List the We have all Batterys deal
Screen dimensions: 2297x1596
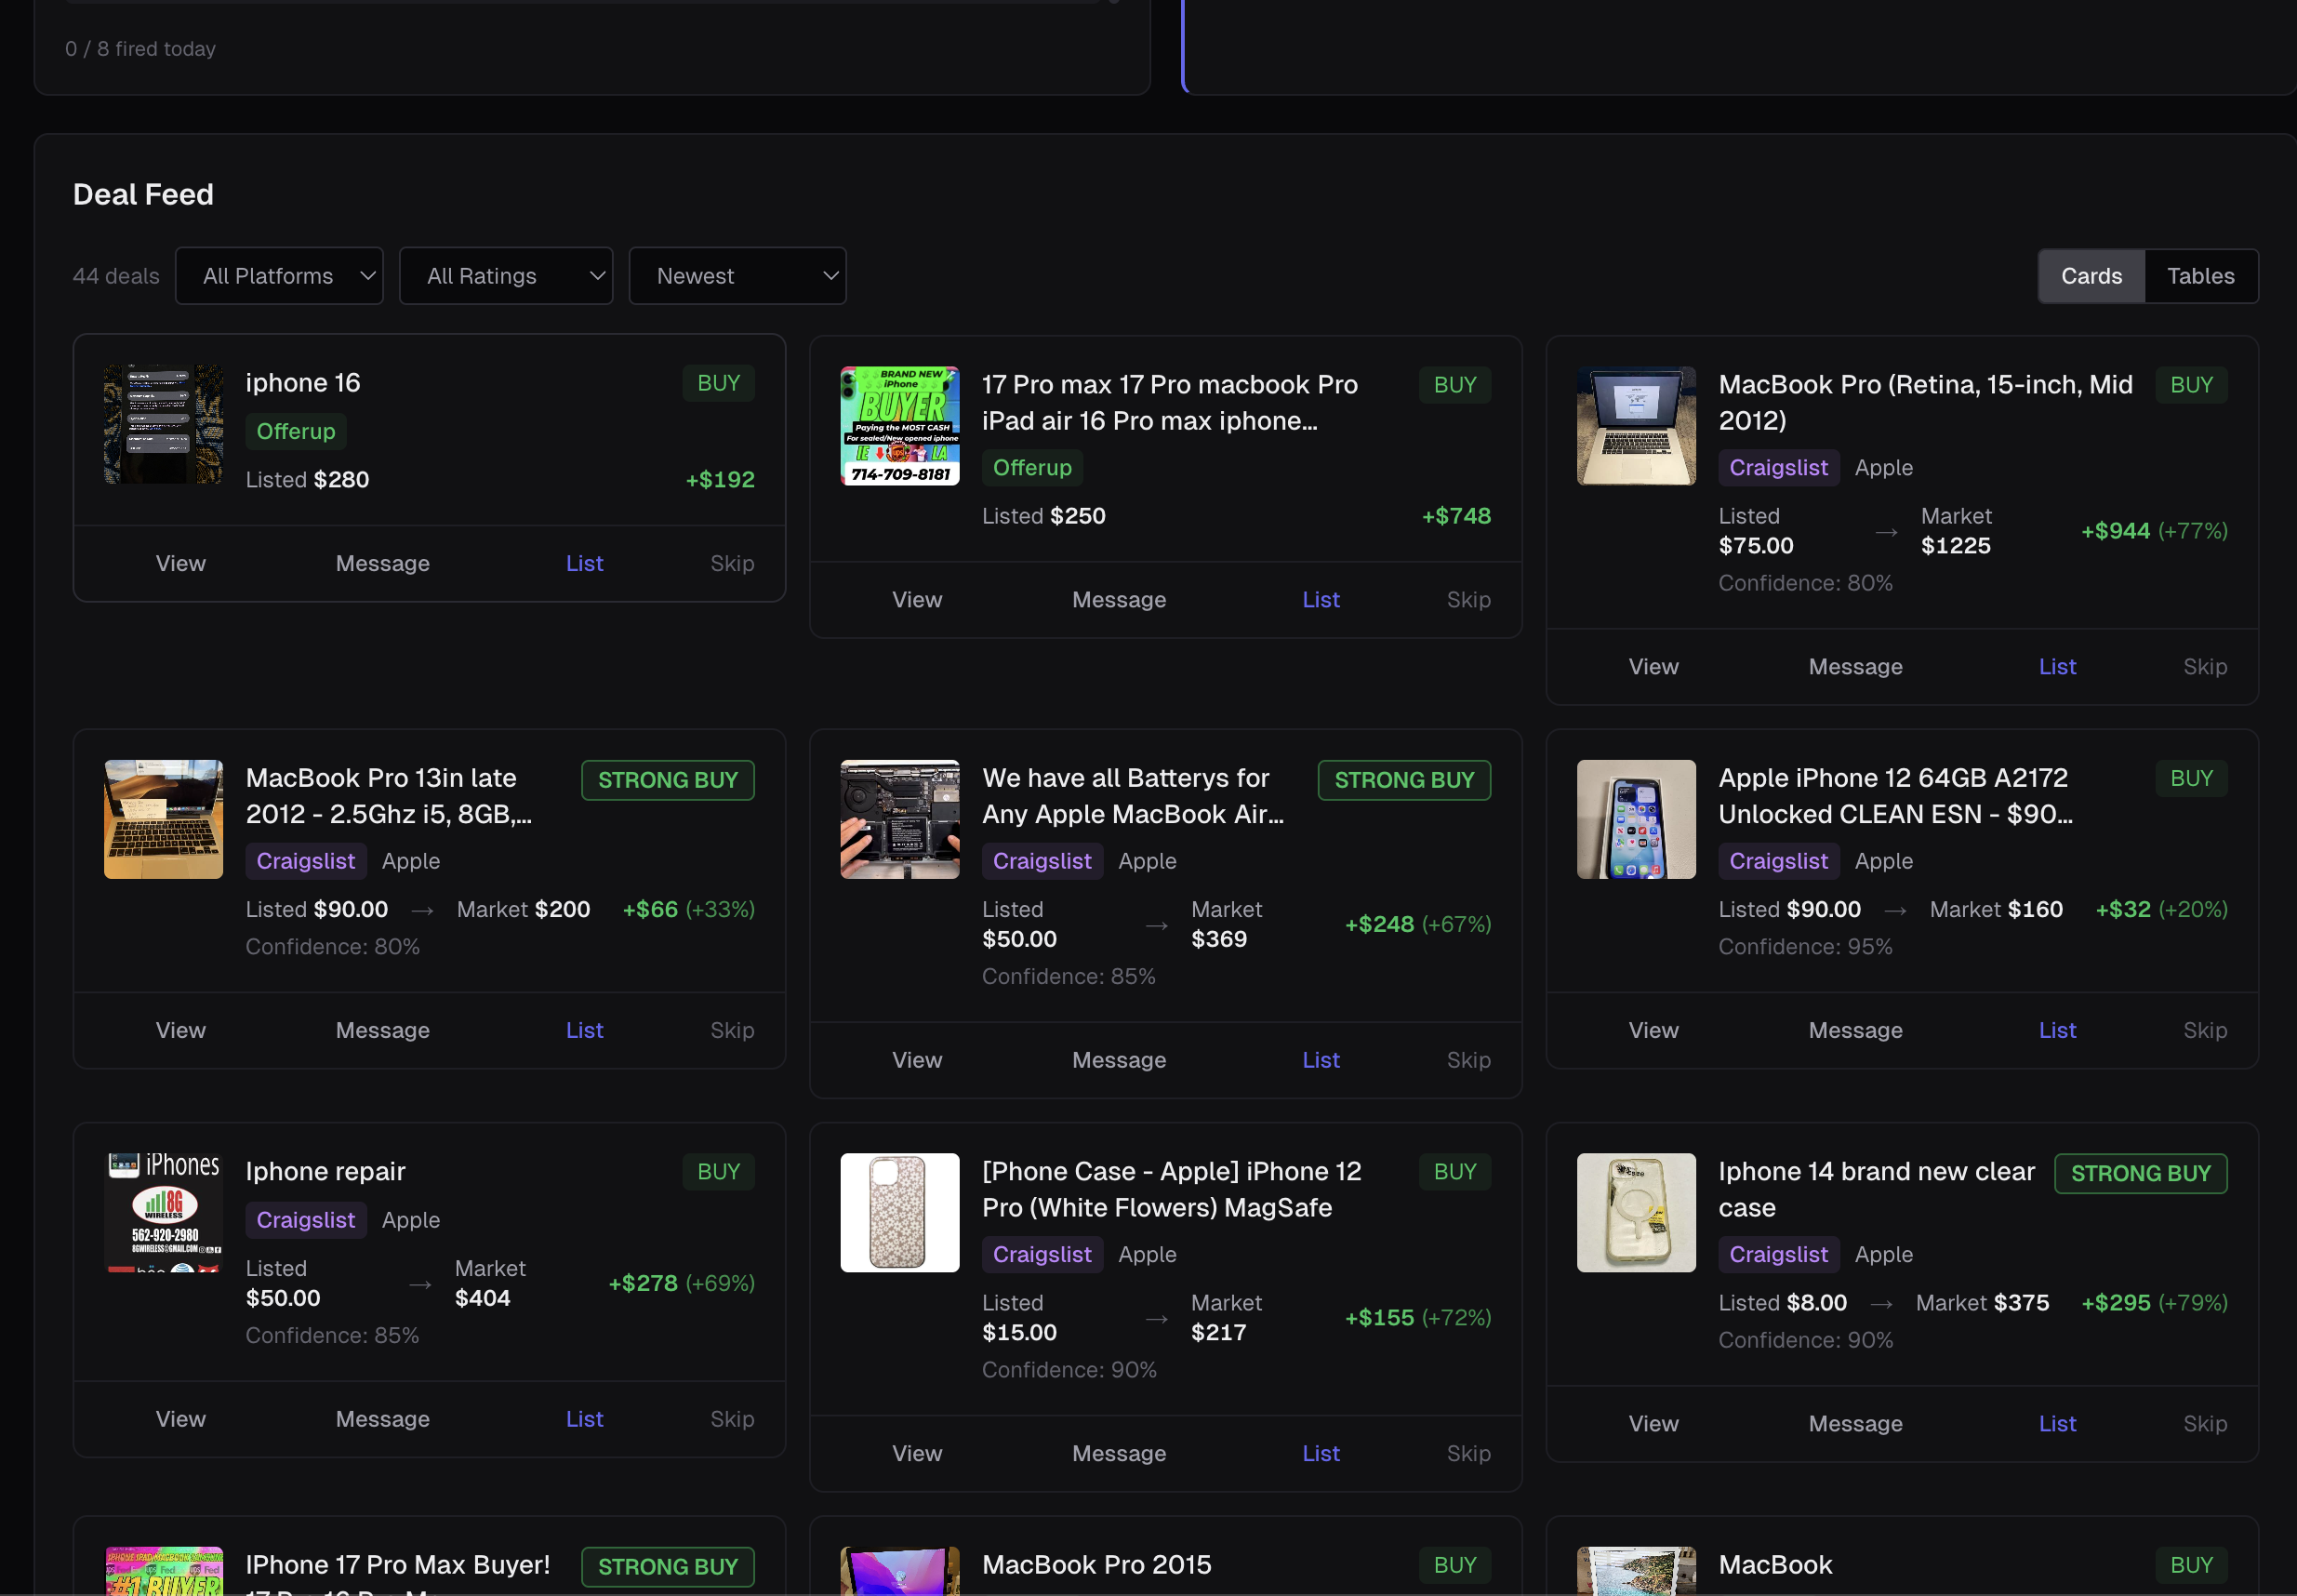pos(1320,1060)
